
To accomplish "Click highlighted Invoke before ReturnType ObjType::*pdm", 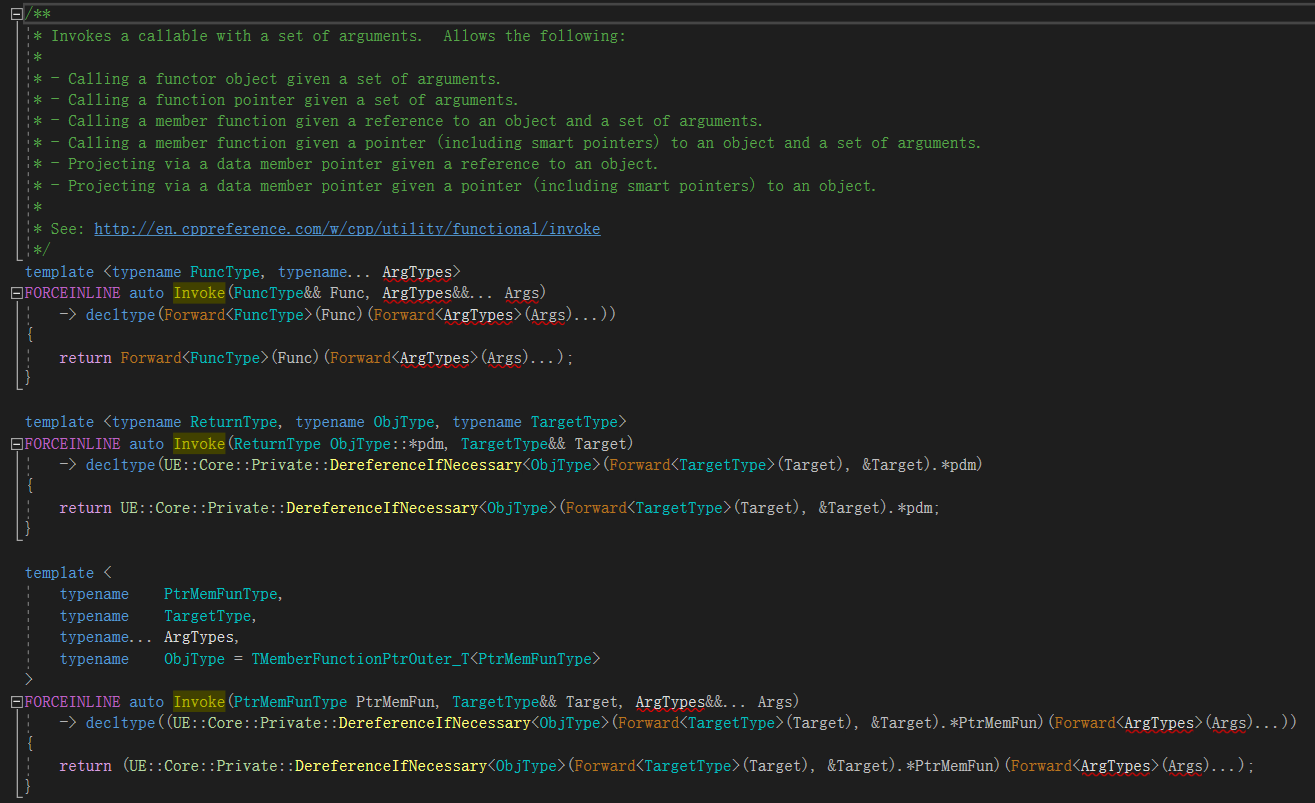I will click(x=199, y=443).
